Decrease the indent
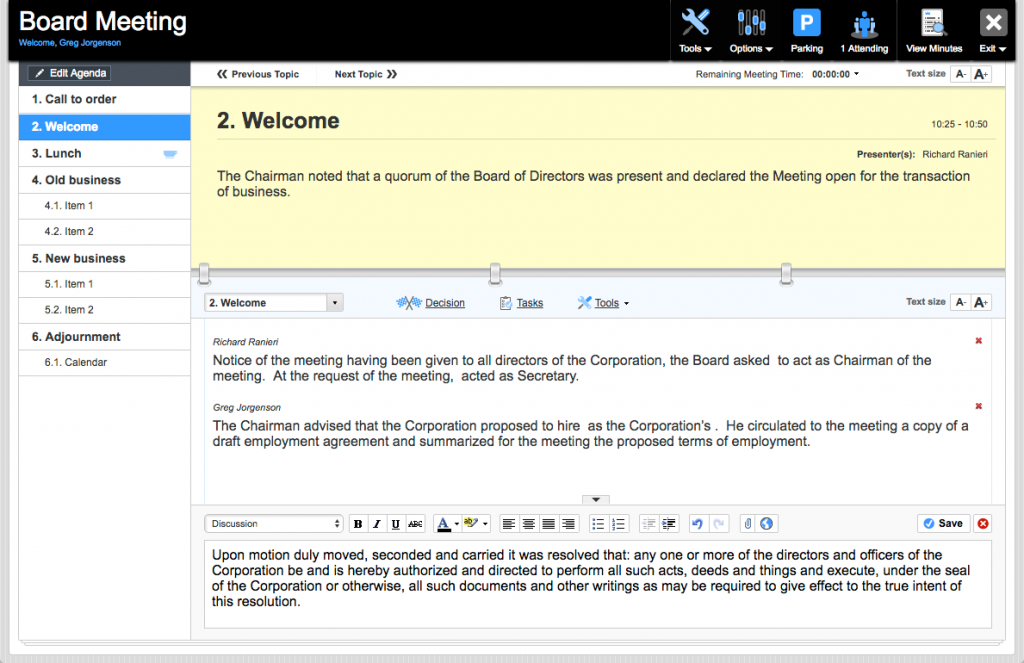The height and width of the screenshot is (663, 1024). (x=648, y=524)
